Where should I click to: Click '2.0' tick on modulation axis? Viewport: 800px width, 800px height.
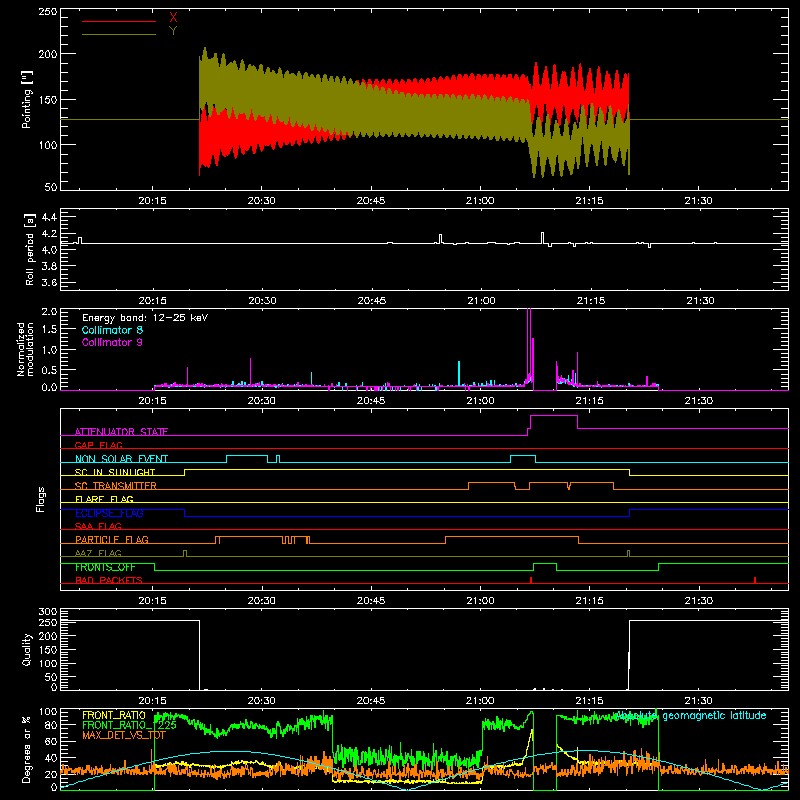(49, 312)
